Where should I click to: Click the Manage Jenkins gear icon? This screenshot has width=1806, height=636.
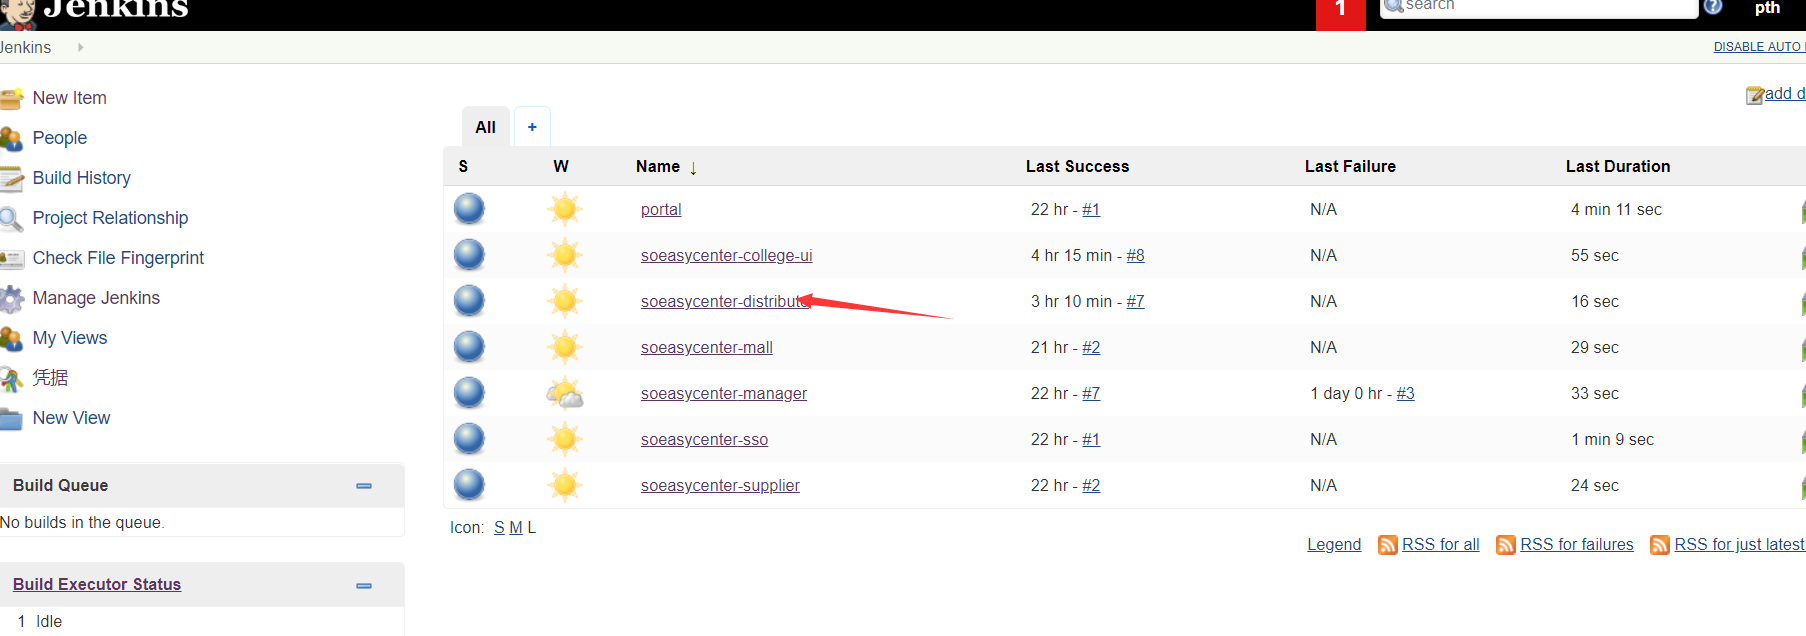(x=11, y=298)
